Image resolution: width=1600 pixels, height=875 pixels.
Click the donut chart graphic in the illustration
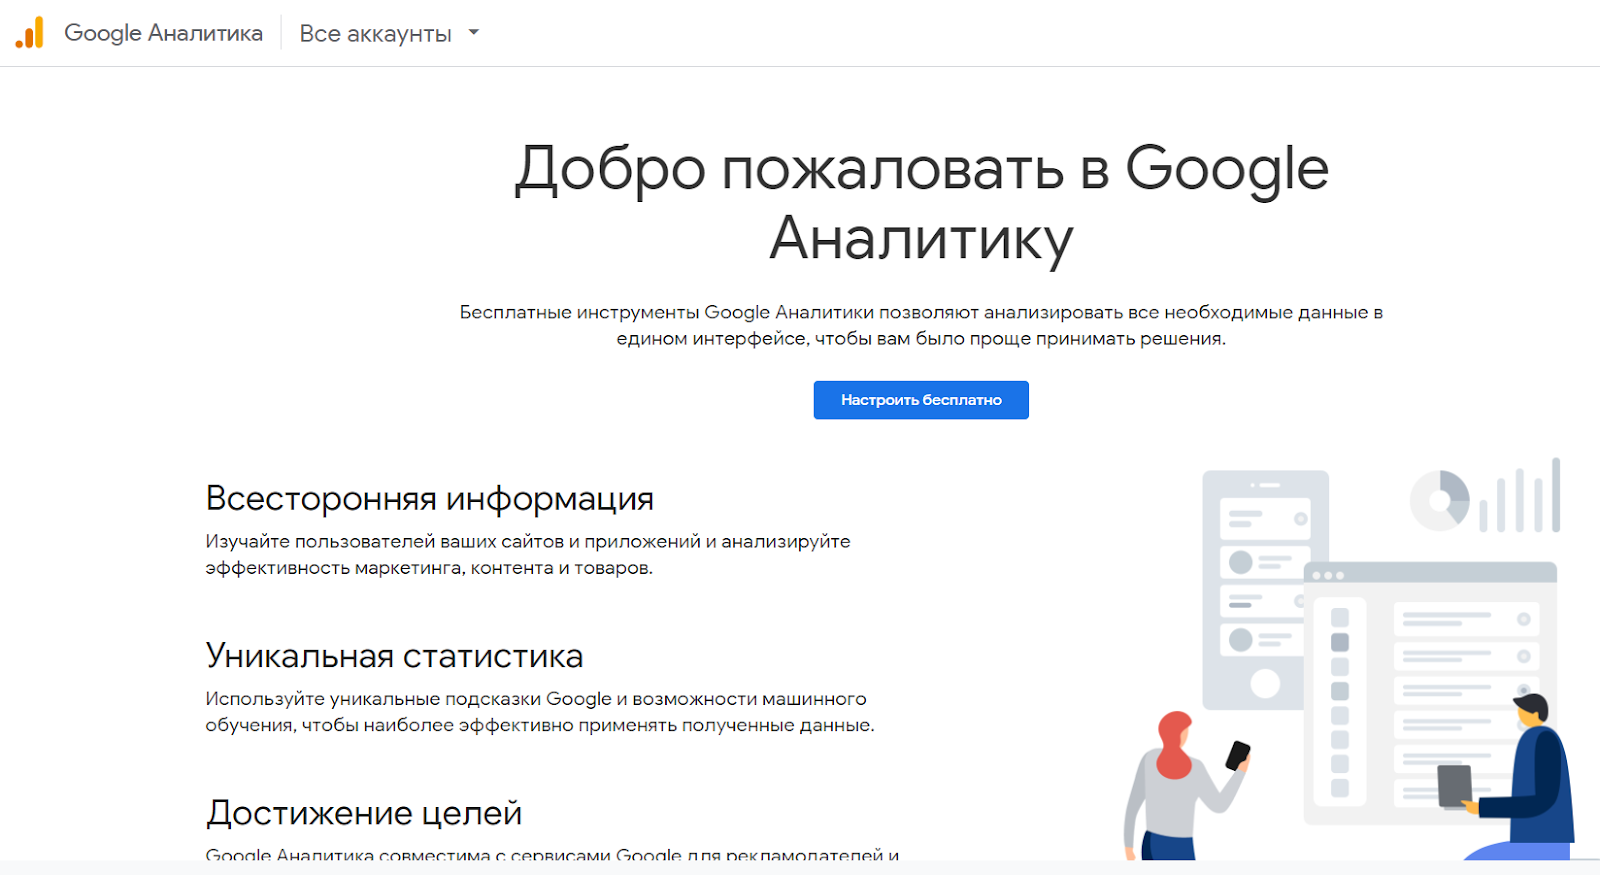(1439, 500)
